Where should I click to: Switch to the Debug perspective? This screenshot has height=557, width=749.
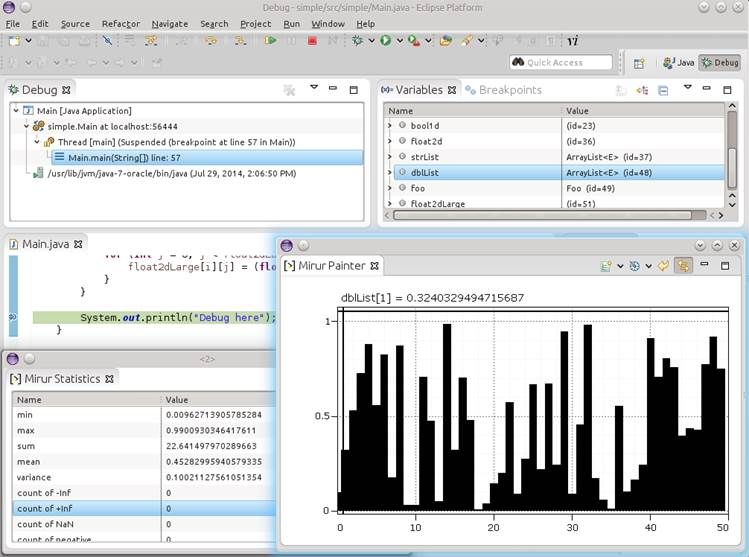719,62
